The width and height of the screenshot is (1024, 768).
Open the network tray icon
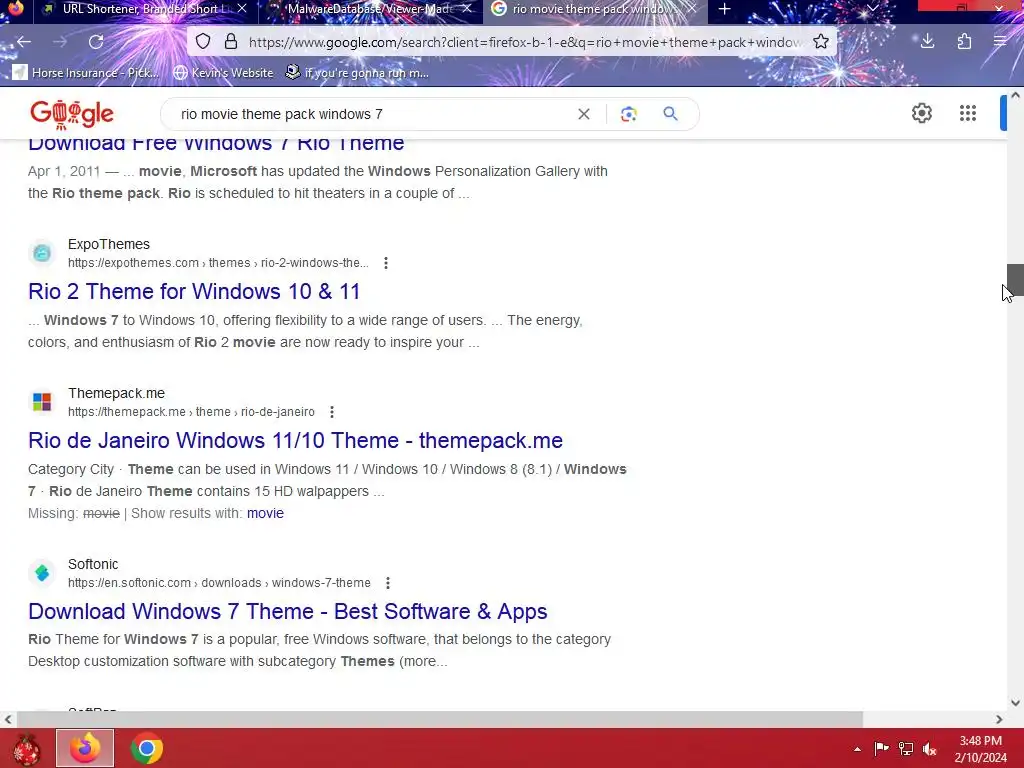(x=906, y=748)
